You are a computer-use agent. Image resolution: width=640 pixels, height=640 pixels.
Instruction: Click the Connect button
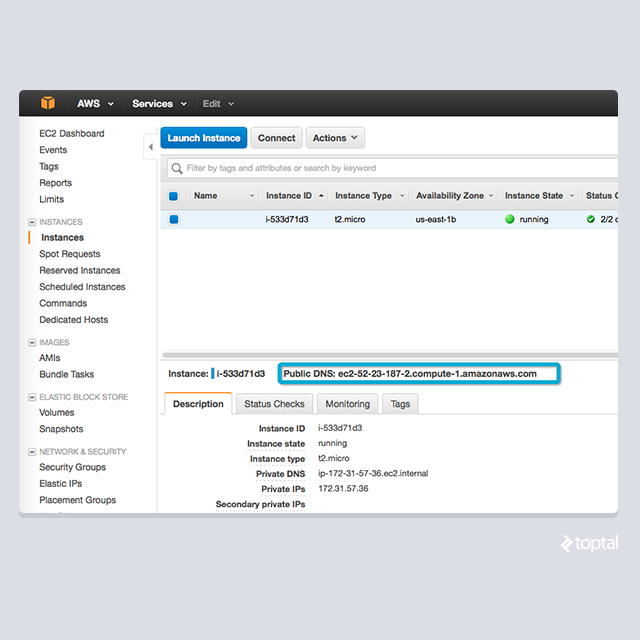(276, 138)
